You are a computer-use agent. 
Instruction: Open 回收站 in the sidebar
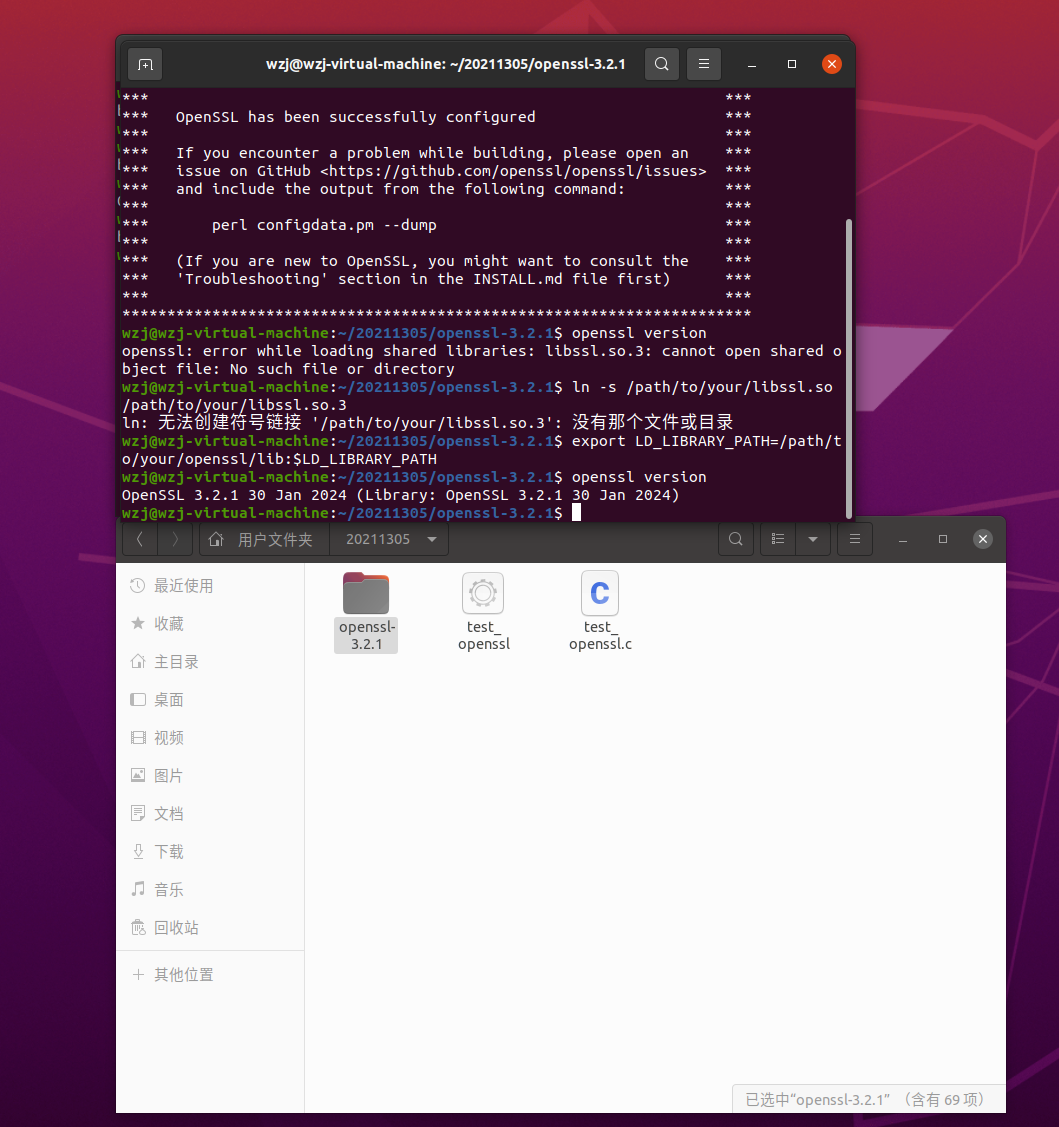pos(210,928)
